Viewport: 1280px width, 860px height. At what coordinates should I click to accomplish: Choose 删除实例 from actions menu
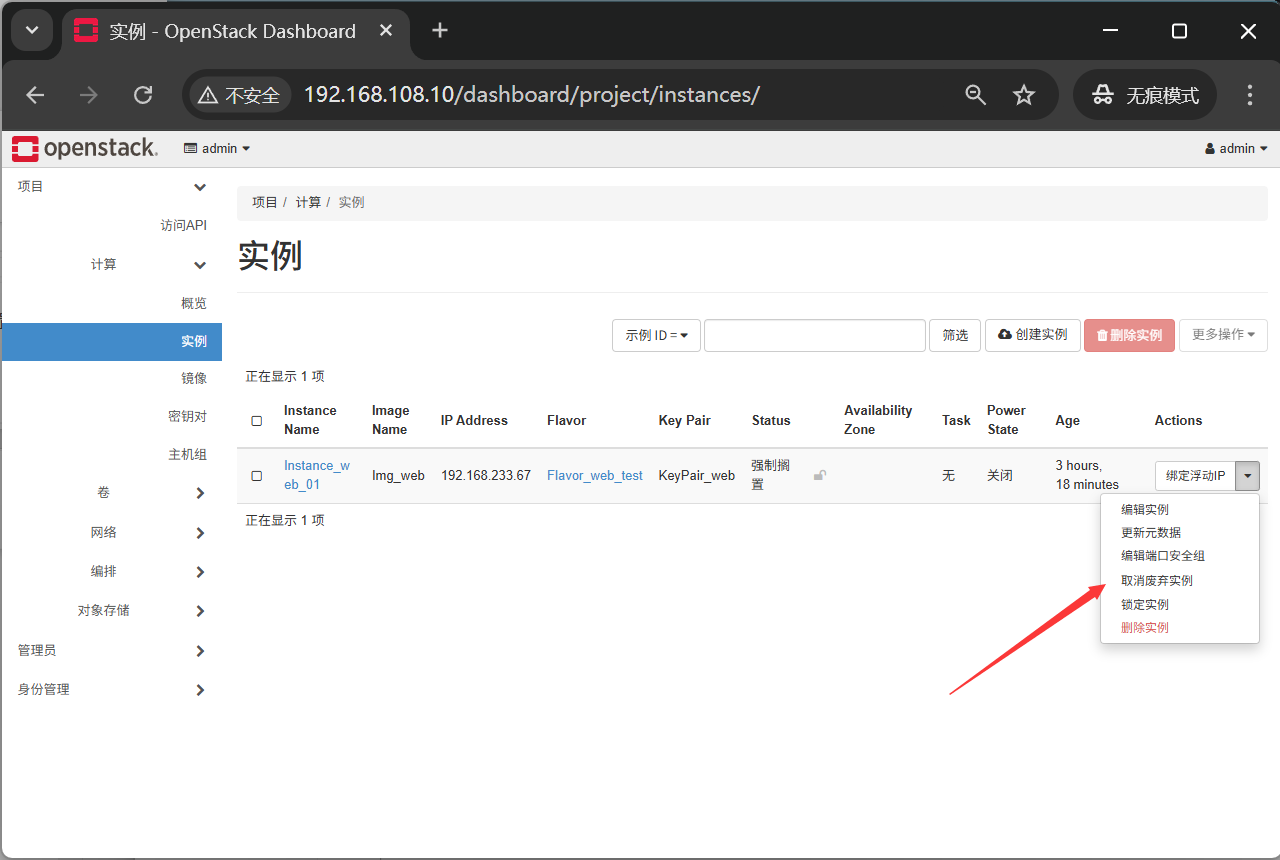(x=1145, y=628)
